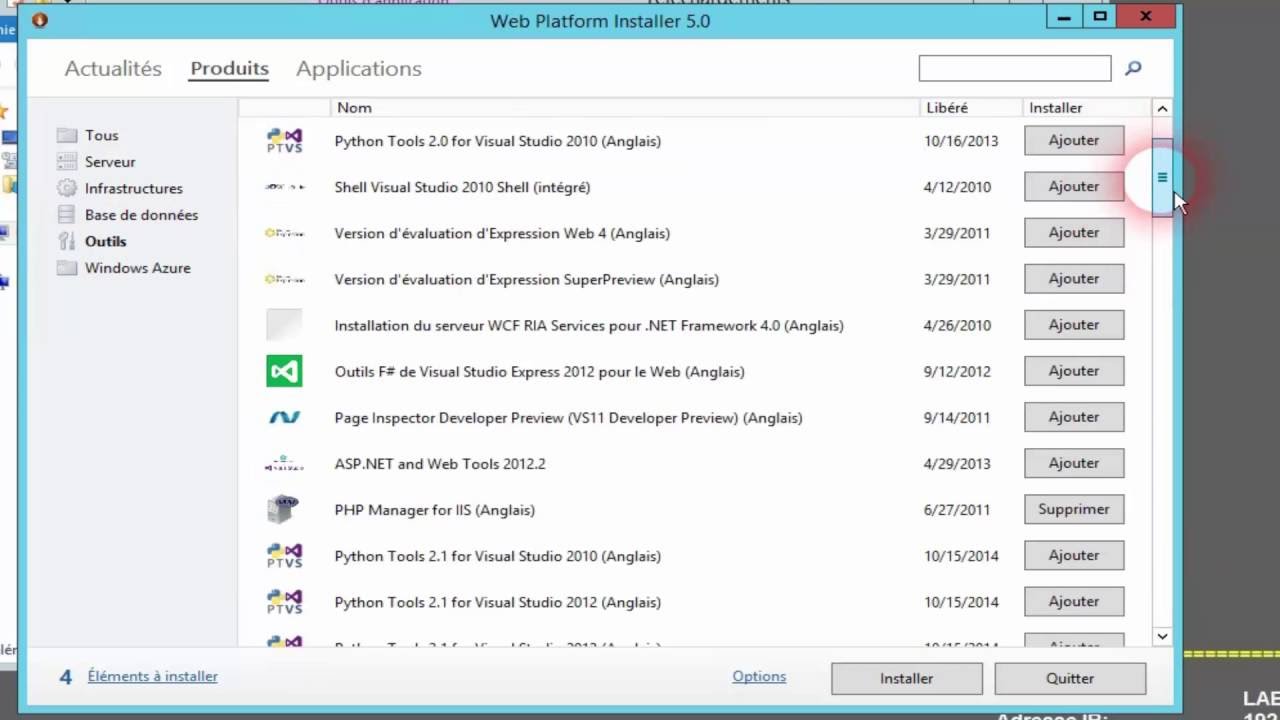Click the release date 4/29/2013

pos(957,464)
